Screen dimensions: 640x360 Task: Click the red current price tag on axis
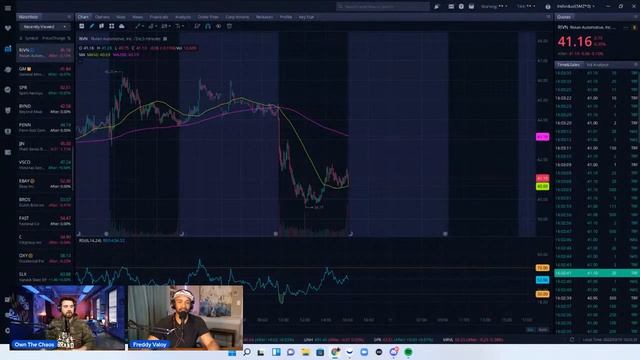(542, 178)
